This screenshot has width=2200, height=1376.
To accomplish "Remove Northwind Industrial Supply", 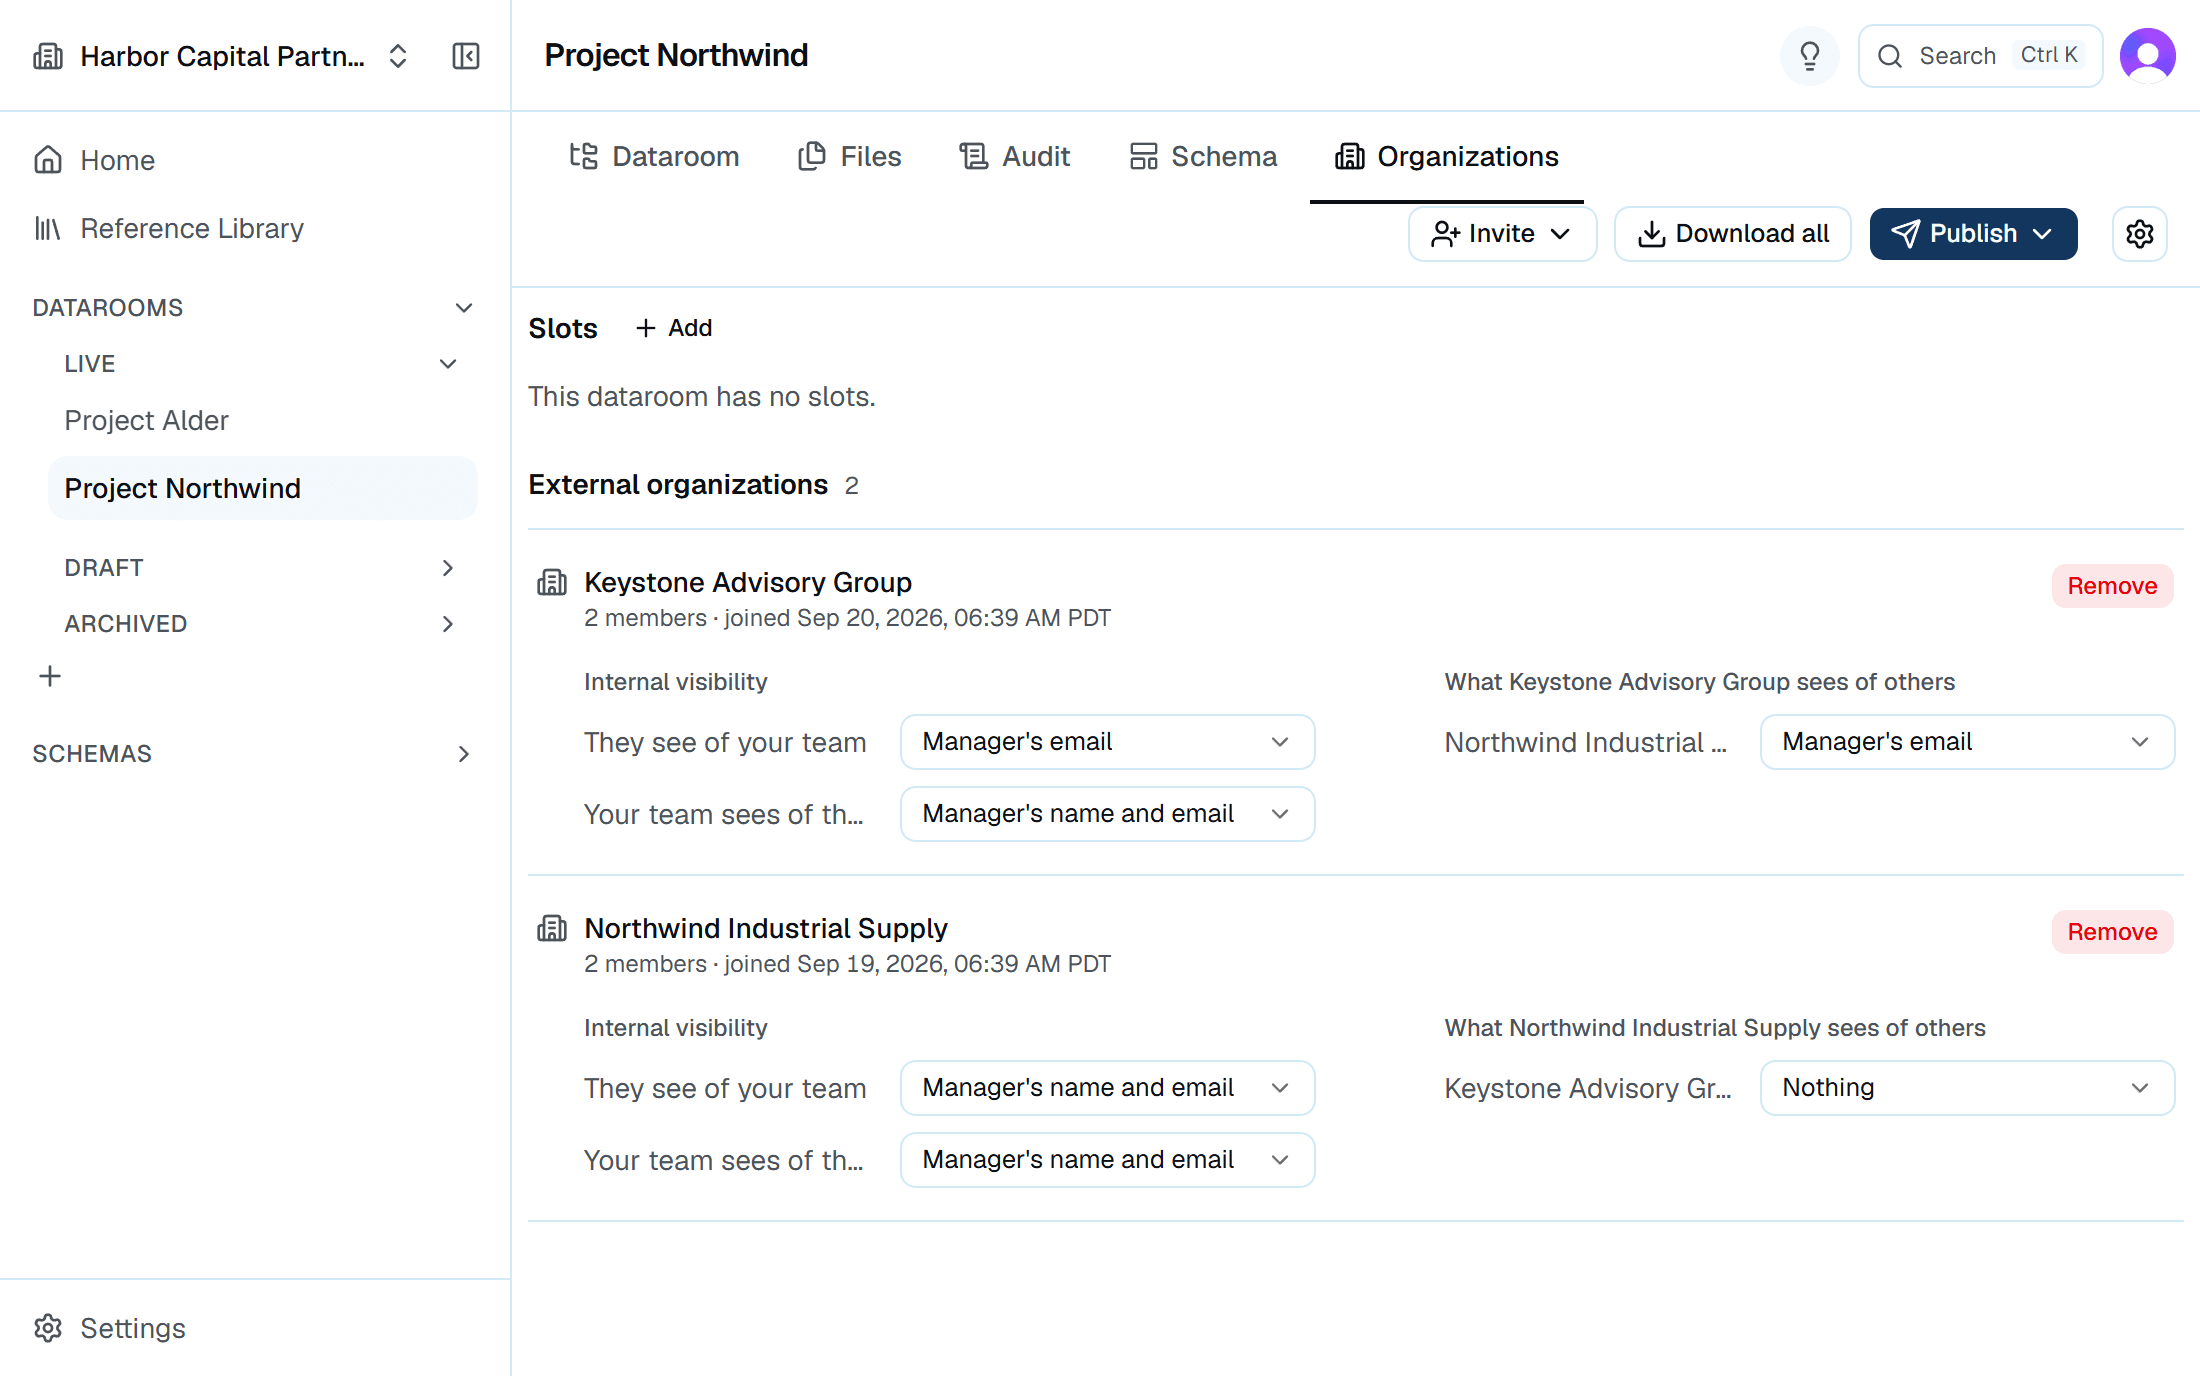I will 2112,932.
